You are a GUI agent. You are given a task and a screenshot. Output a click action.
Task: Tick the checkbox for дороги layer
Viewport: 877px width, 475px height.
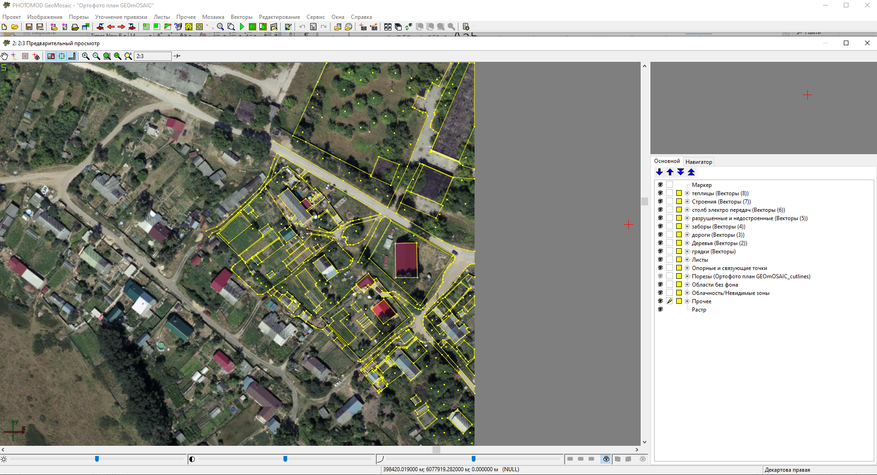click(x=669, y=235)
